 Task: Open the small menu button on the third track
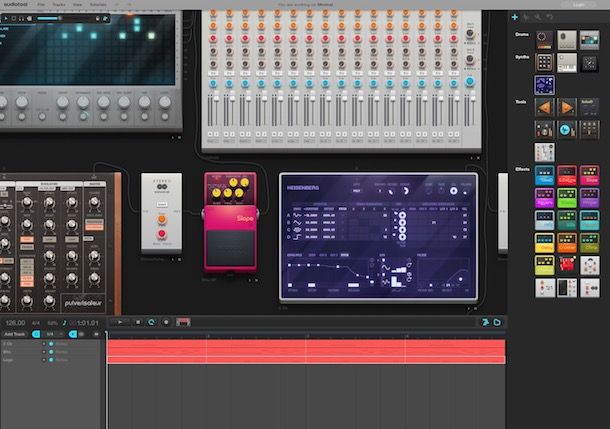coord(44,360)
